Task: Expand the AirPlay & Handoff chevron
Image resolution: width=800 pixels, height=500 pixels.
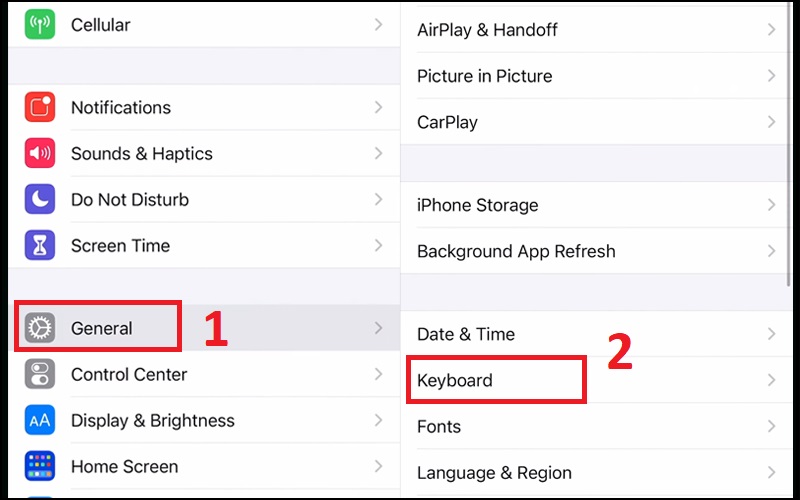Action: 771,30
